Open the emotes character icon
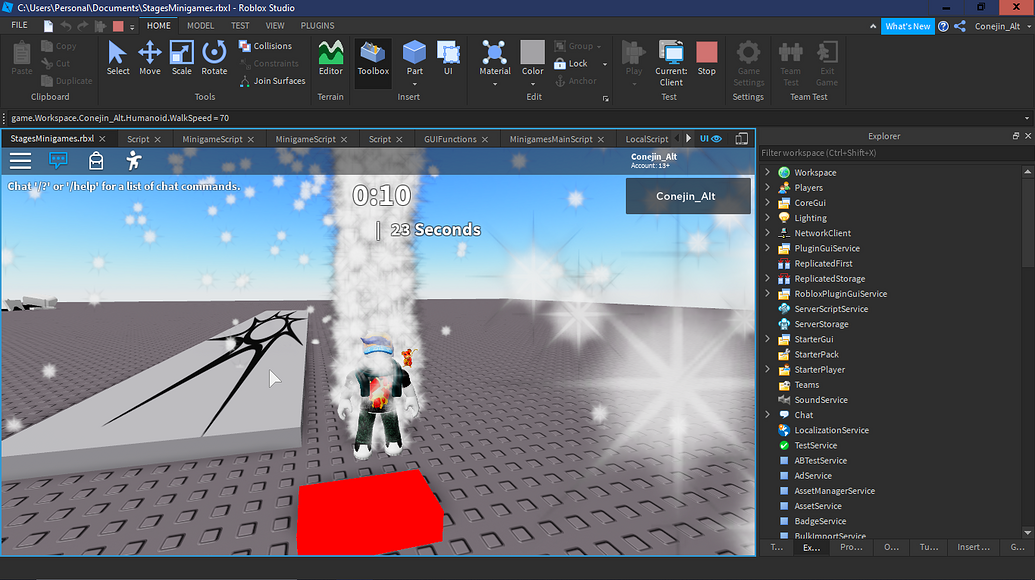This screenshot has width=1035, height=580. click(x=133, y=160)
